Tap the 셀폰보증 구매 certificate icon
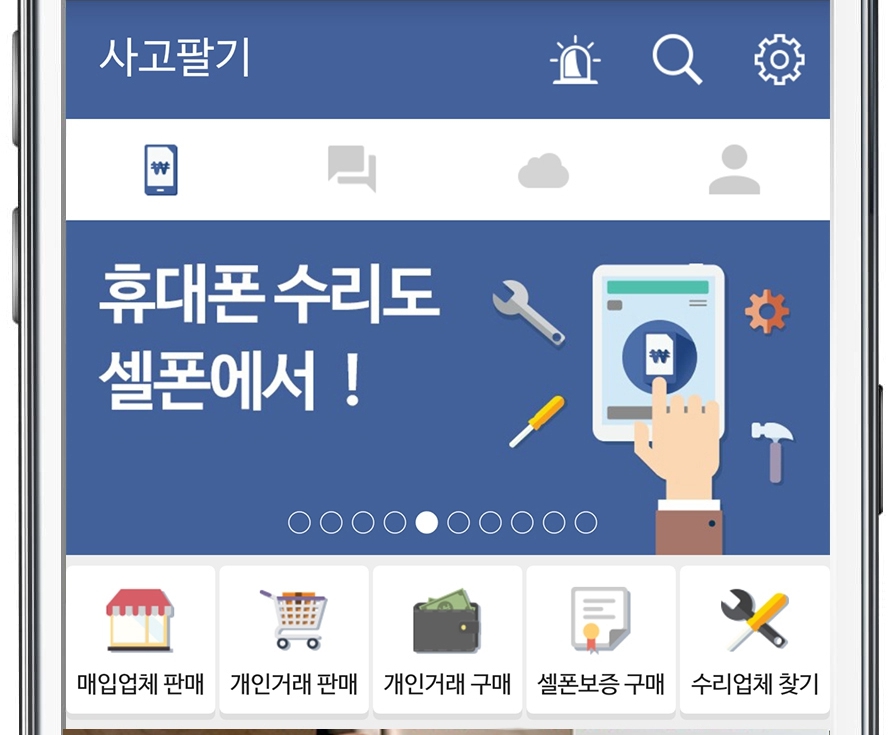The image size is (888, 735). pos(600,620)
